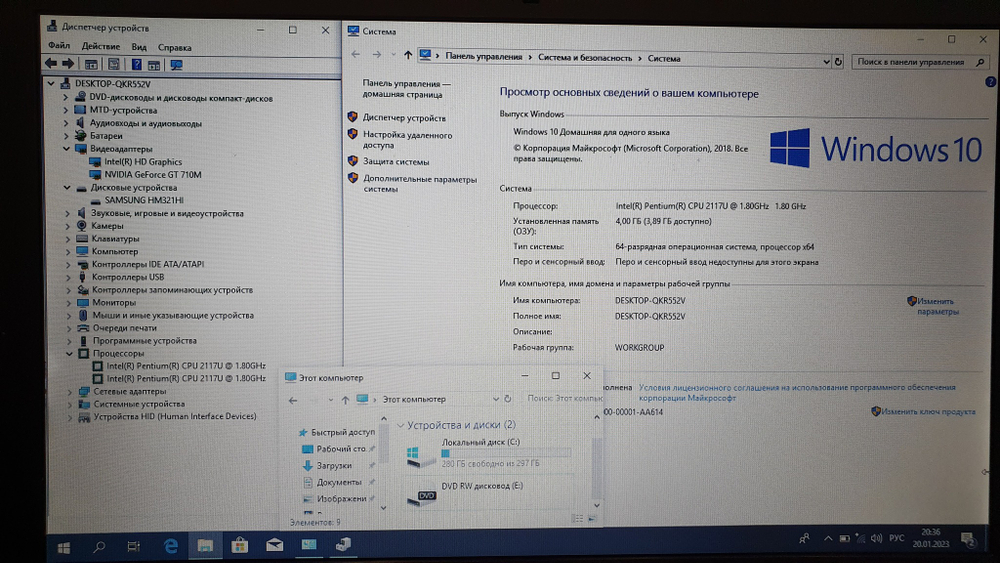This screenshot has width=1000, height=563.
Task: Expand DVD-дисководы и дисководы компакт-дисков
Action: (66, 98)
